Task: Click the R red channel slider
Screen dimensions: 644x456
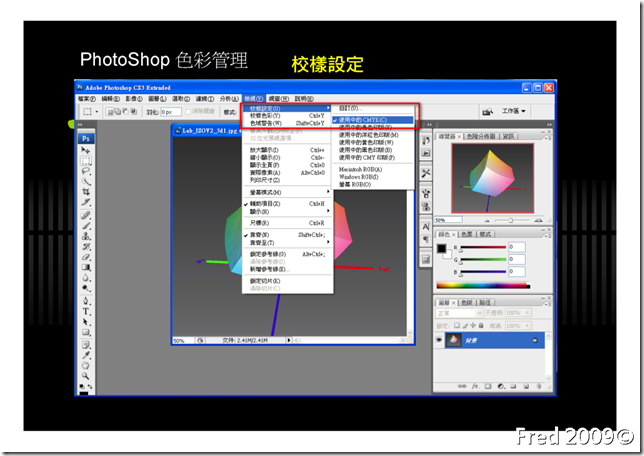Action: (483, 247)
